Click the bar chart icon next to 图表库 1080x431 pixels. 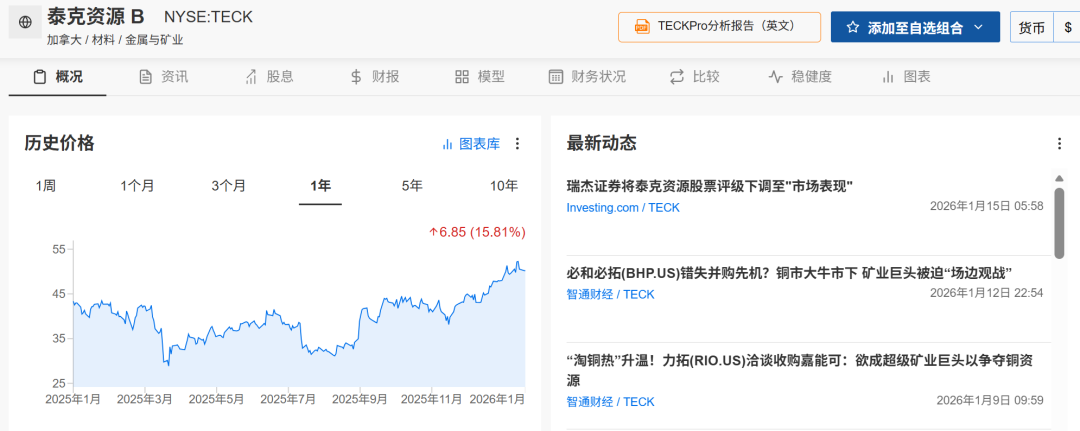click(448, 144)
